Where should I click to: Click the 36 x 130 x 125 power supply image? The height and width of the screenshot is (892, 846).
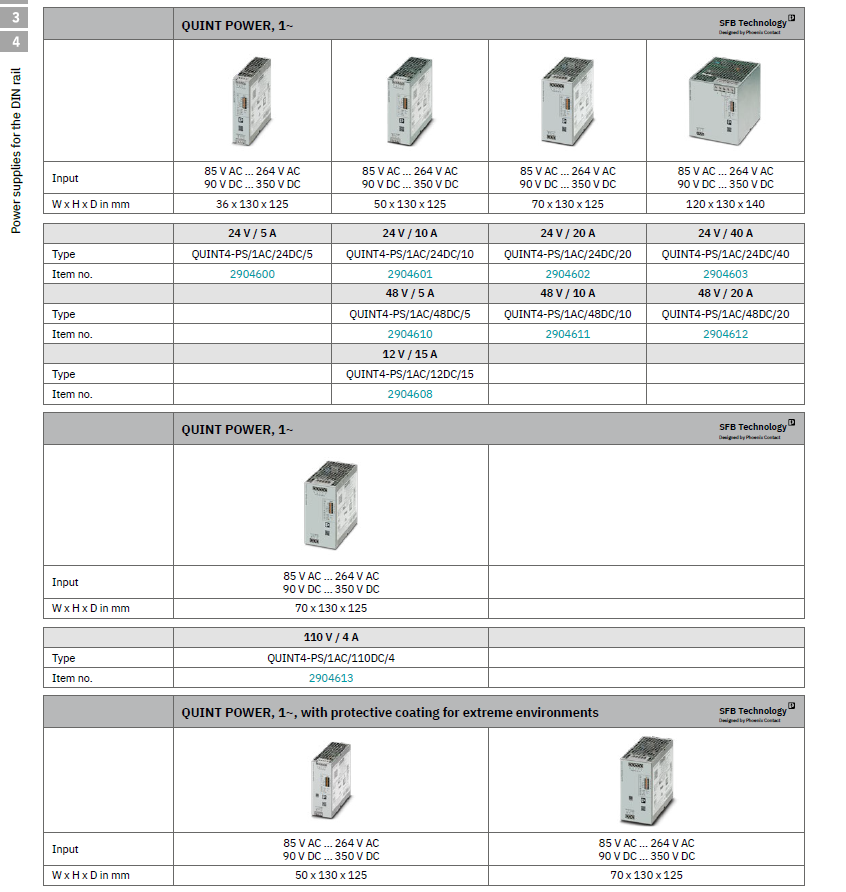pos(252,101)
